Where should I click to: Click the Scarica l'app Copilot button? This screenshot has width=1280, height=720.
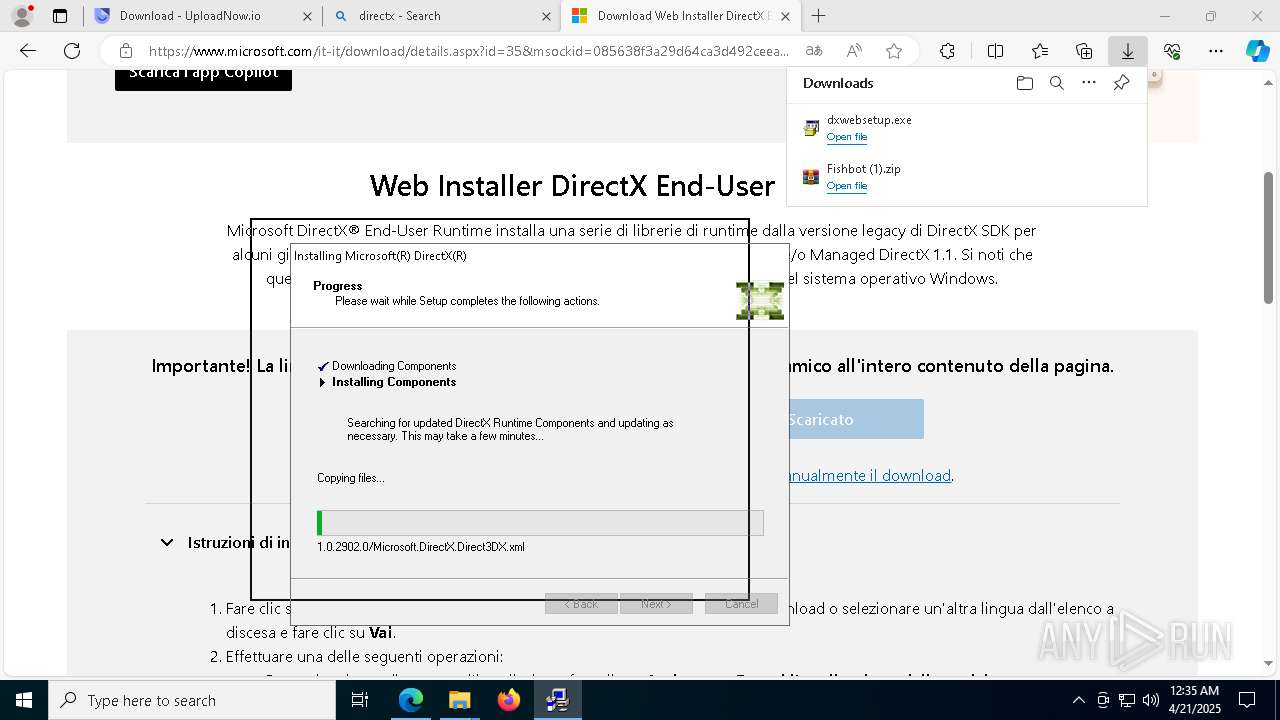click(203, 76)
